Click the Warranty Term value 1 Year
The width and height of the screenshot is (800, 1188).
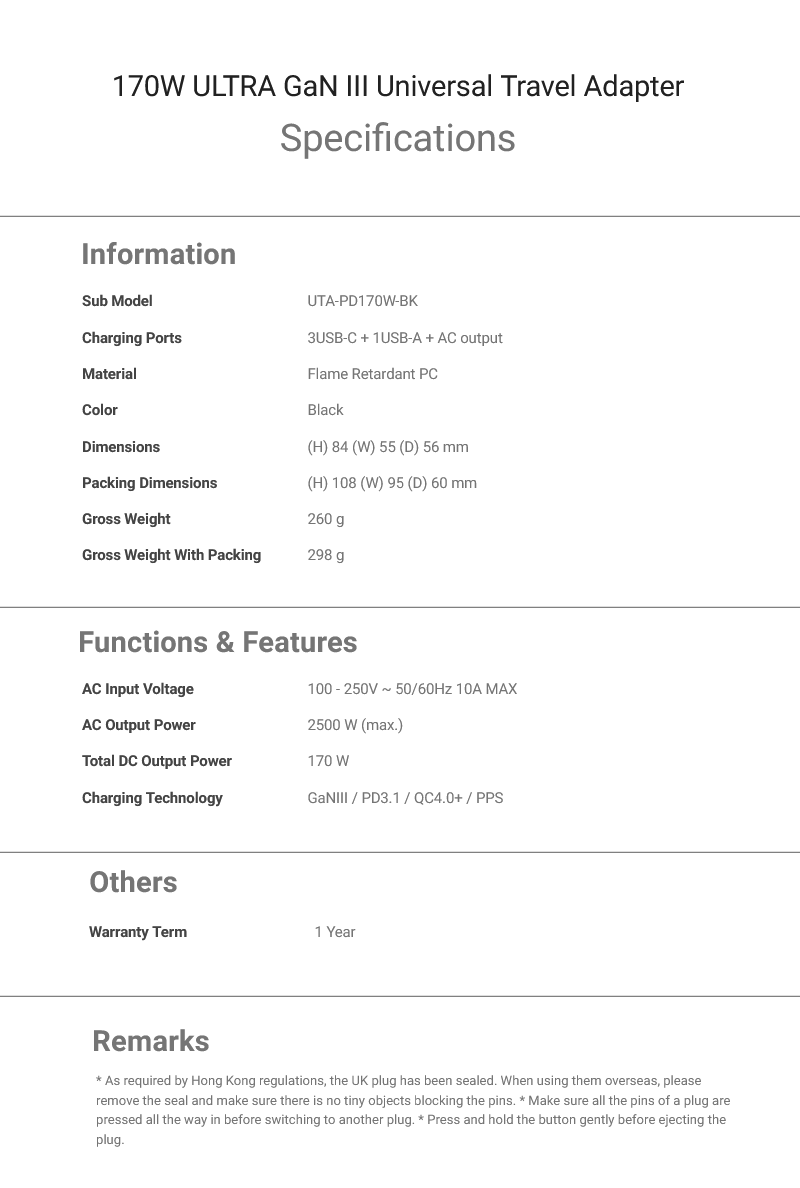click(x=335, y=932)
